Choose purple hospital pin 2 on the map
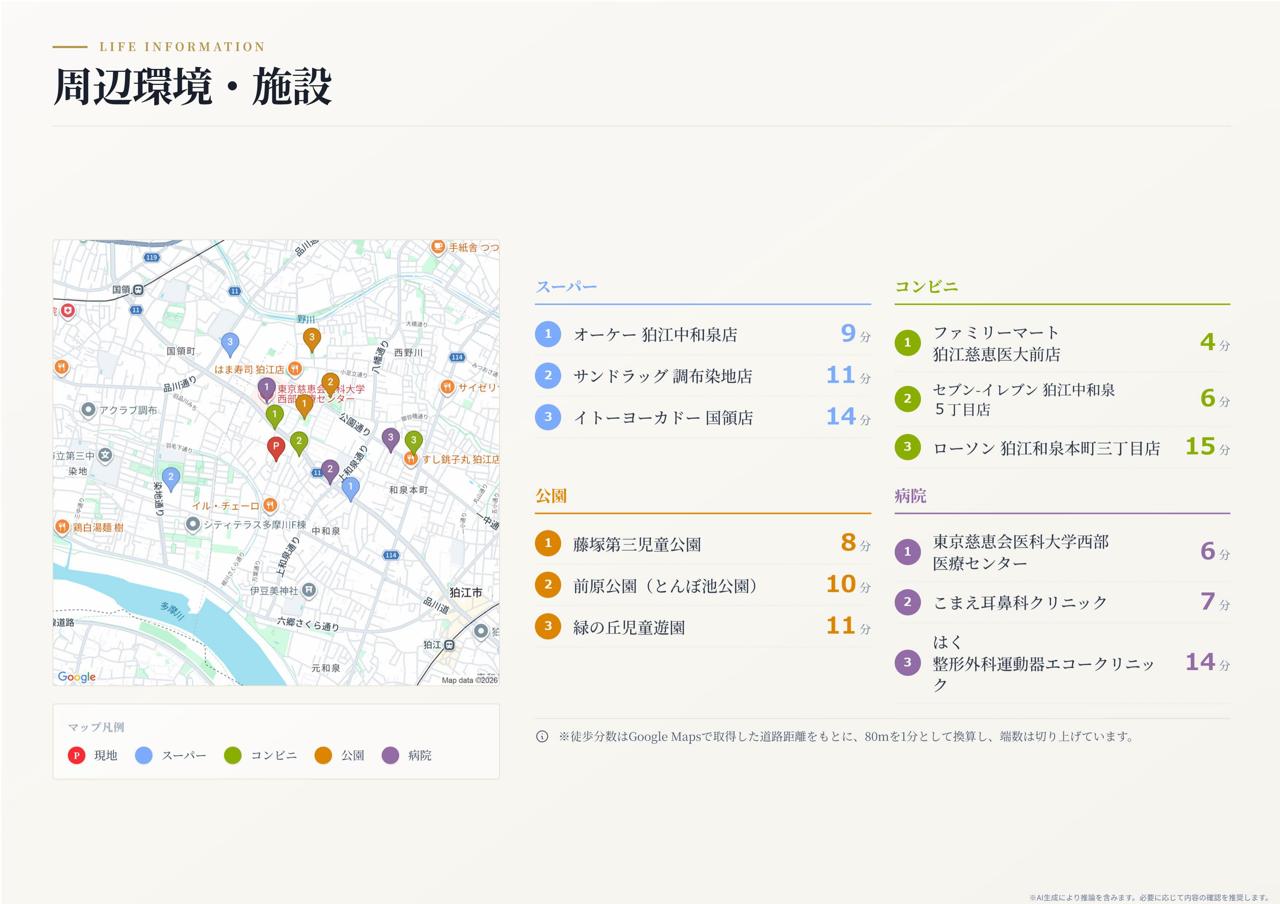Viewport: 1280px width, 904px height. click(330, 470)
